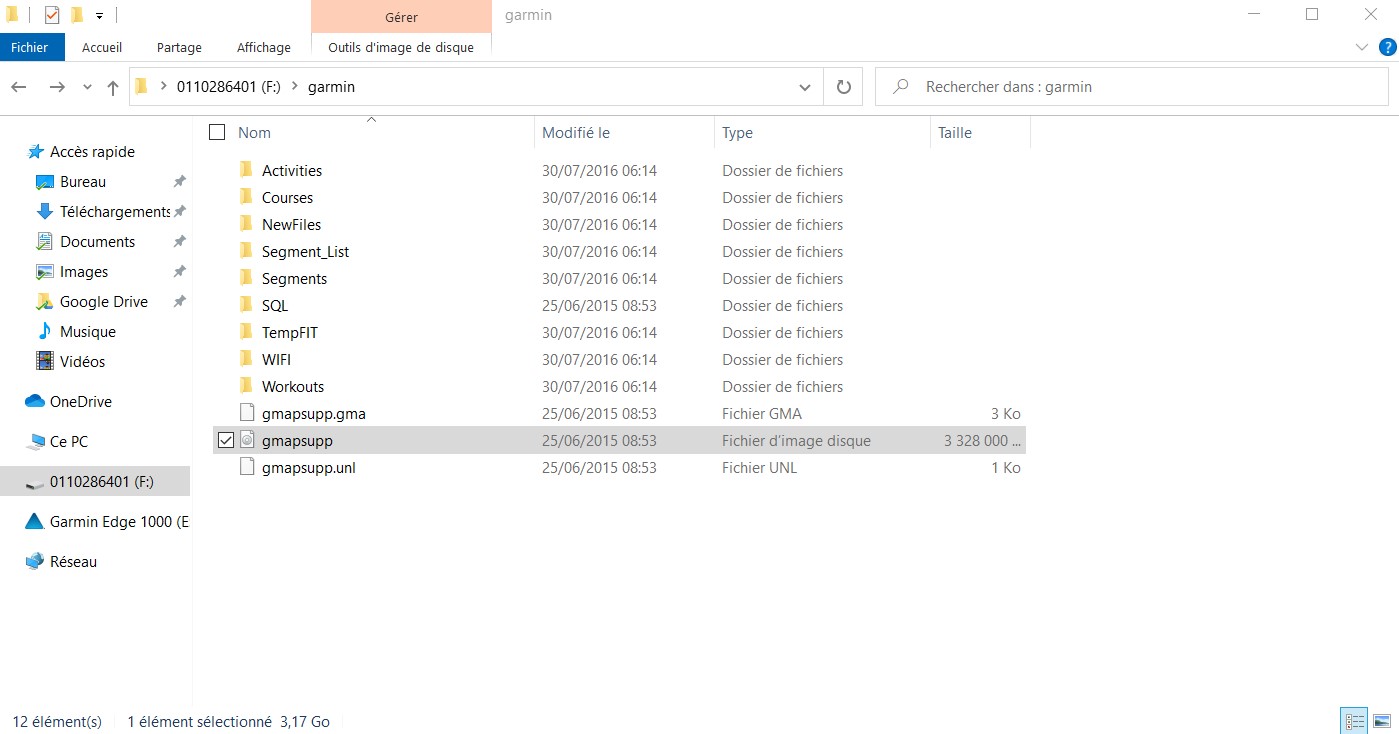Click the OneDrive cloud icon
1399x734 pixels.
click(35, 401)
